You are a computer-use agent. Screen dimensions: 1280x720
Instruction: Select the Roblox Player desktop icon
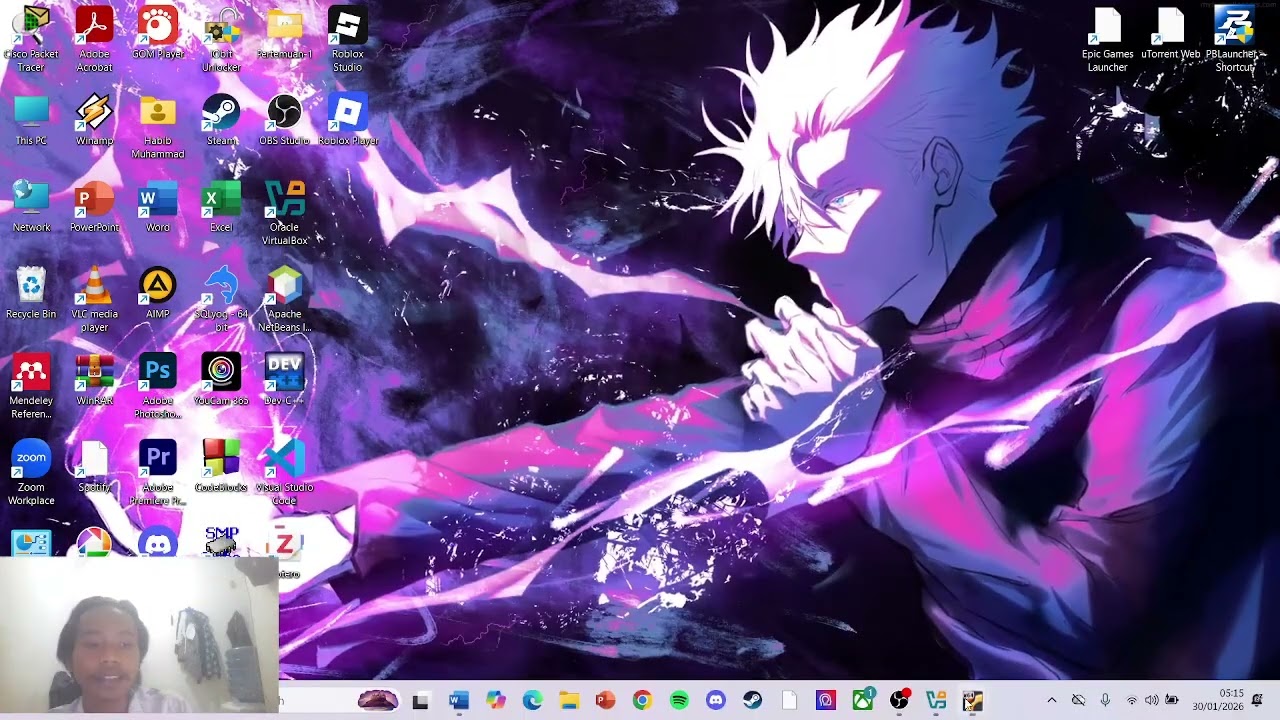(347, 120)
